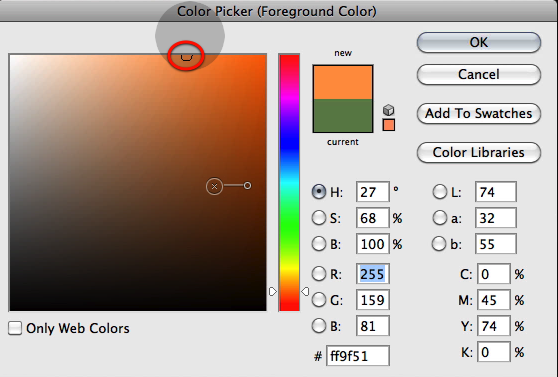Click the out-of-gamut warning cube icon

[x=389, y=110]
